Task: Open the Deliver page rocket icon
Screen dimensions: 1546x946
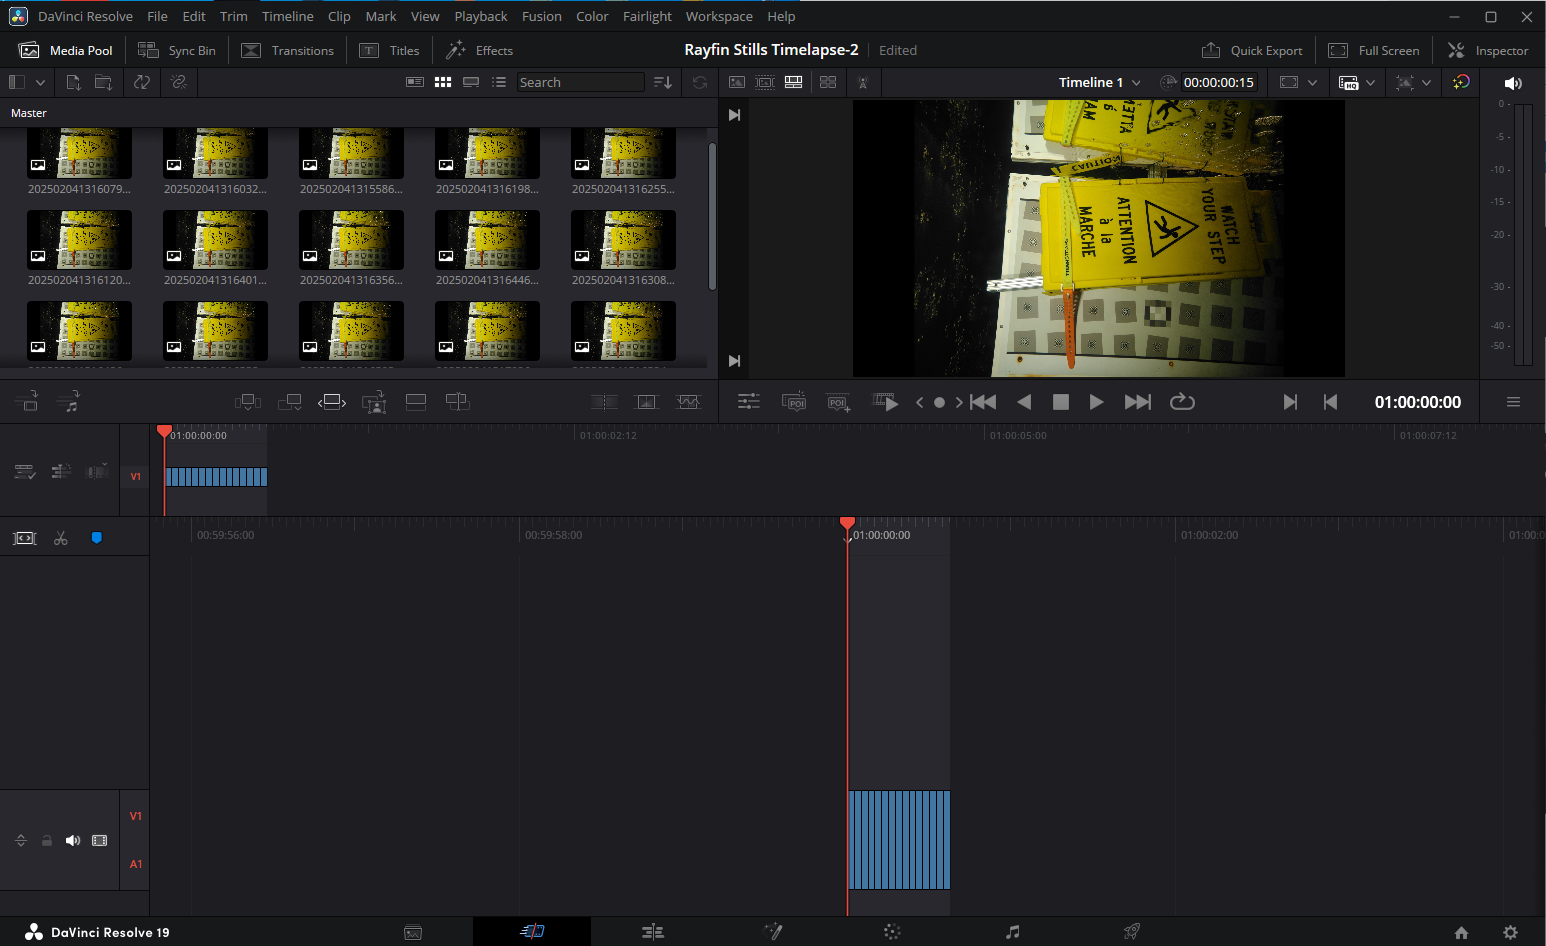Action: click(x=1131, y=932)
